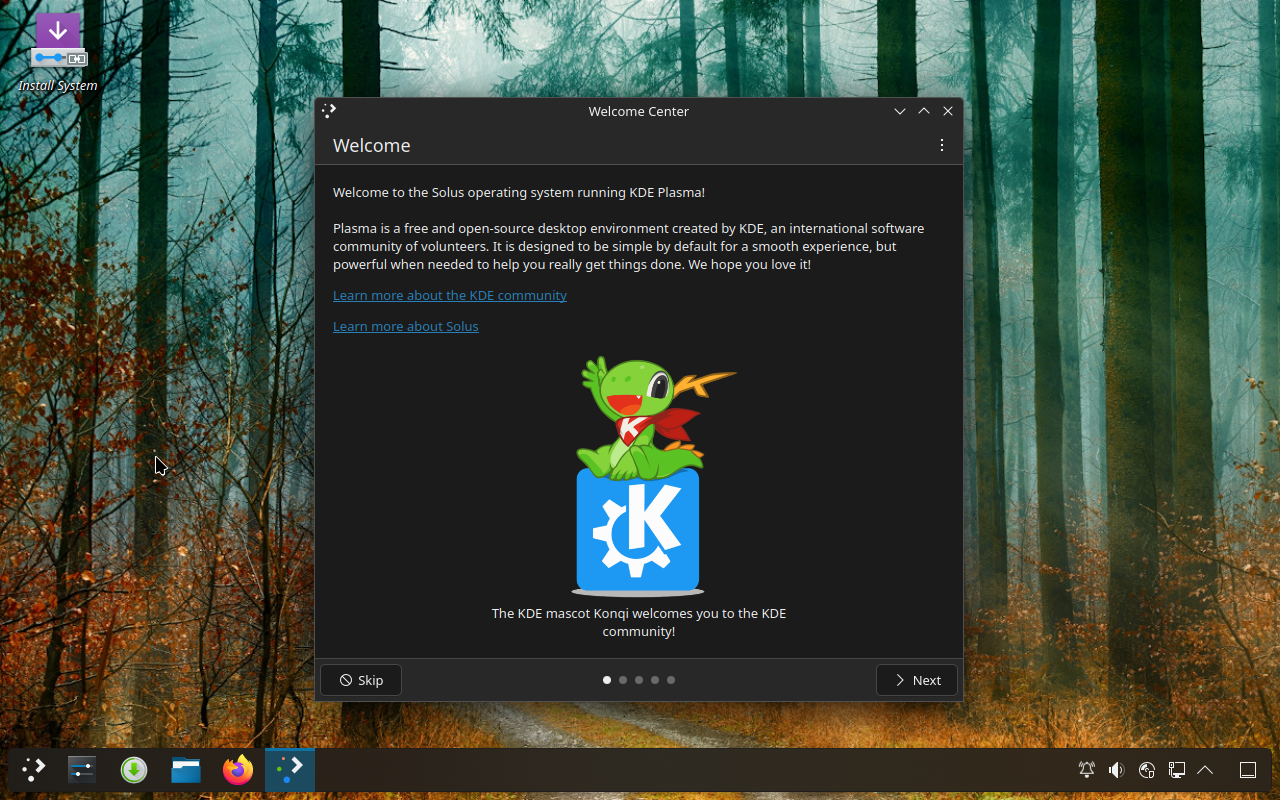
Task: Close the Welcome Center window
Action: [x=948, y=111]
